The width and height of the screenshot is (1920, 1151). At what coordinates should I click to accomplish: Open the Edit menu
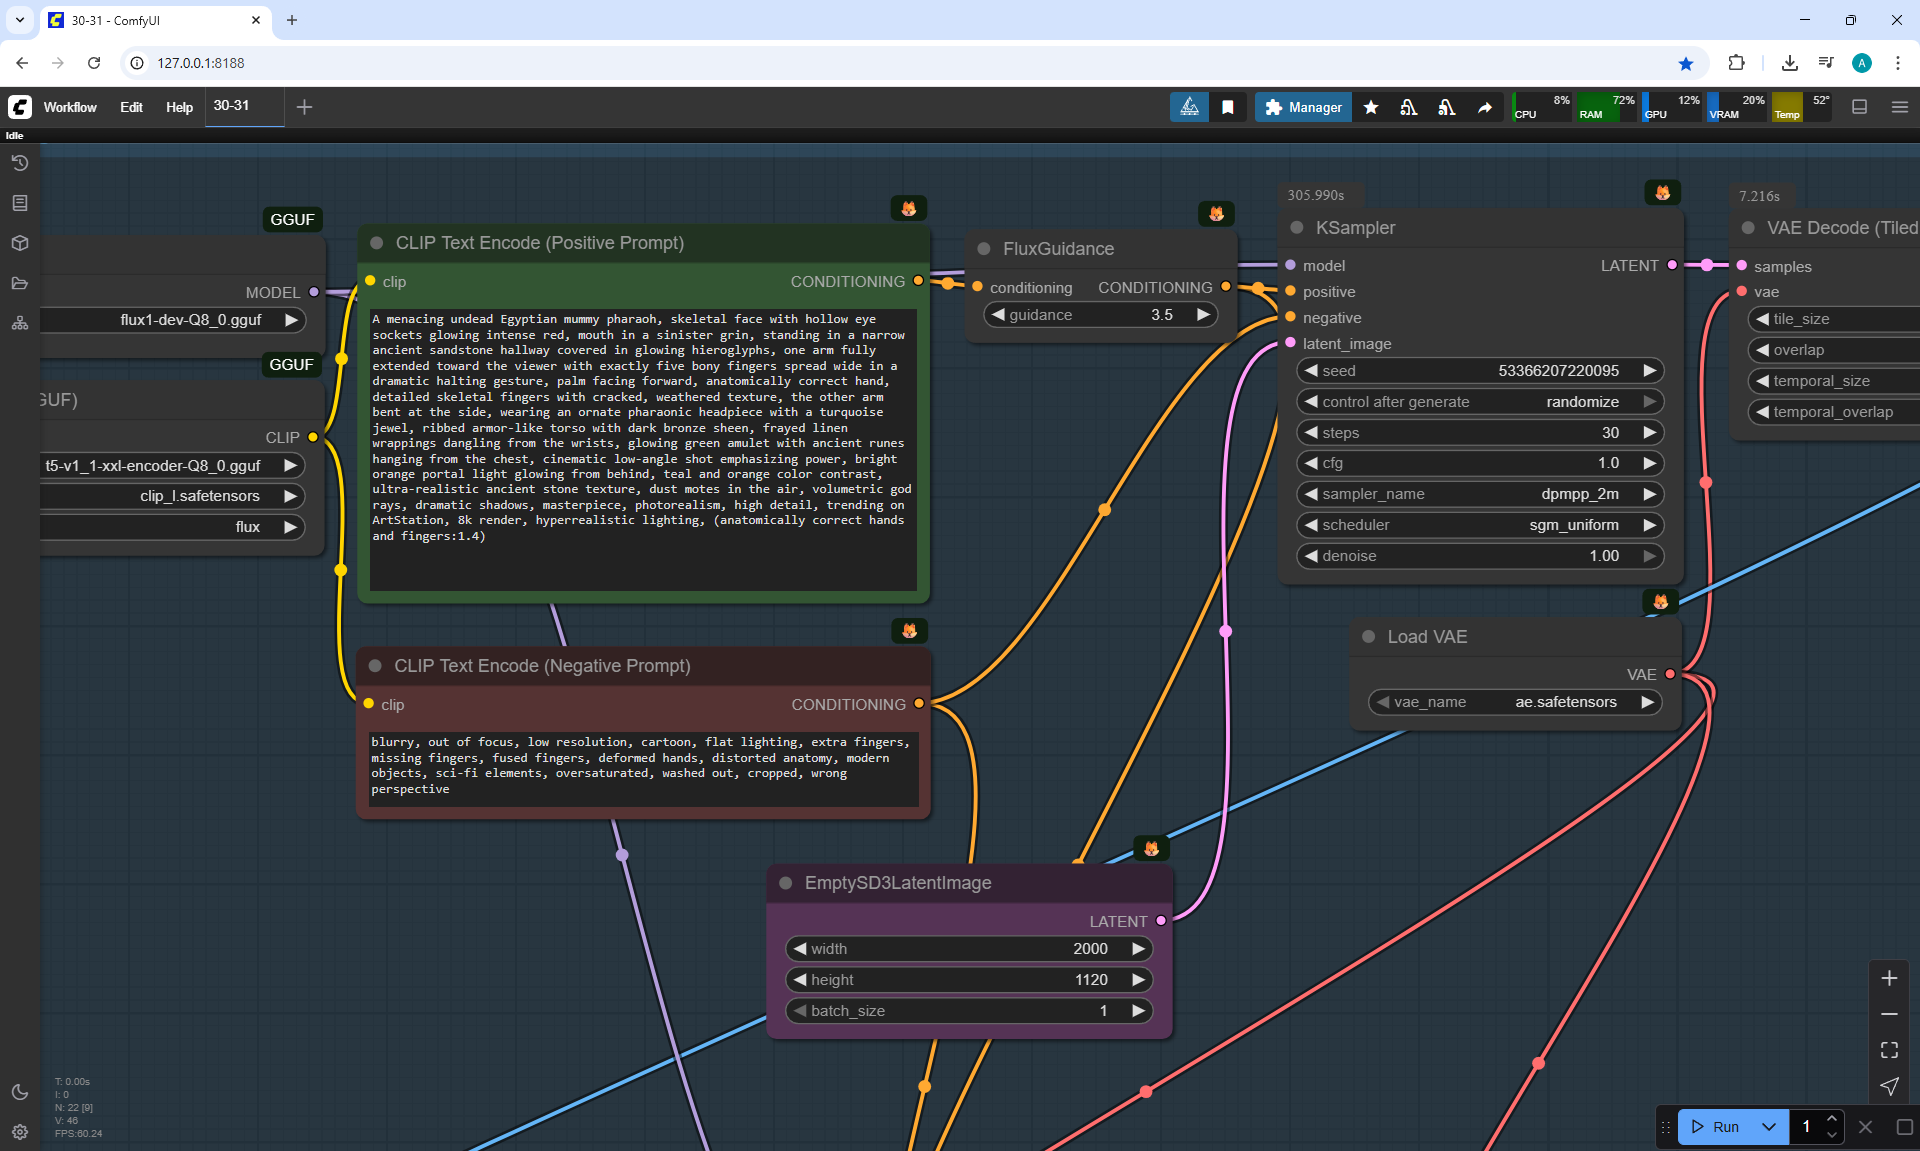coord(131,107)
